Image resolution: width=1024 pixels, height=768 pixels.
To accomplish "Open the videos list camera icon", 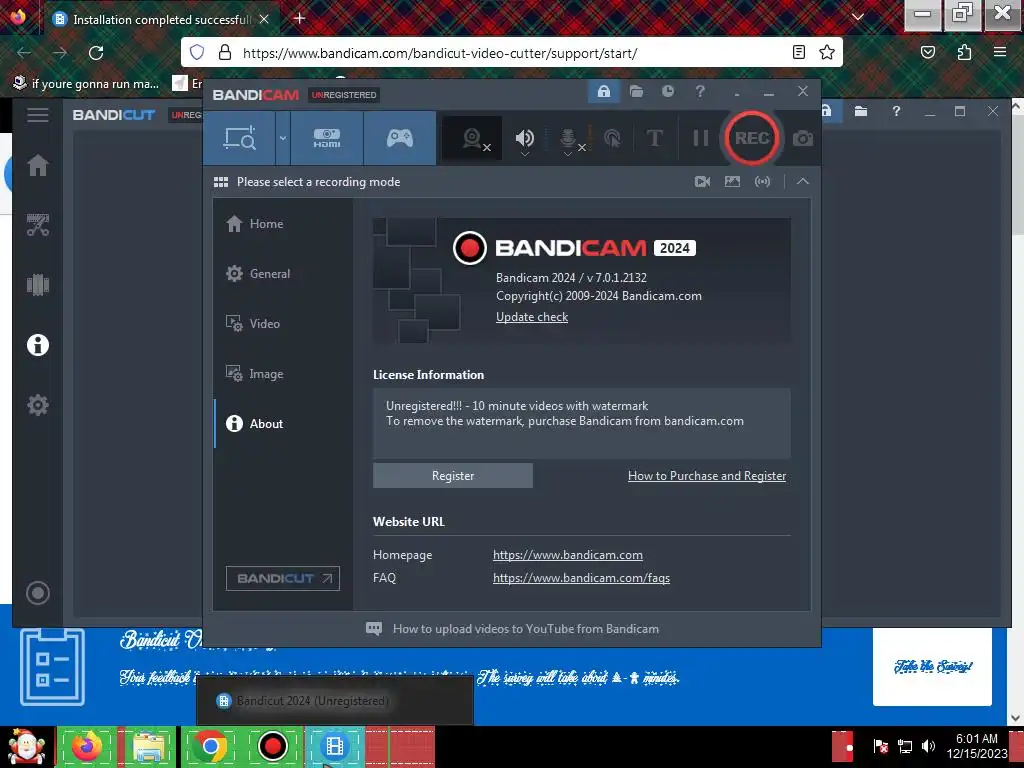I will [703, 182].
